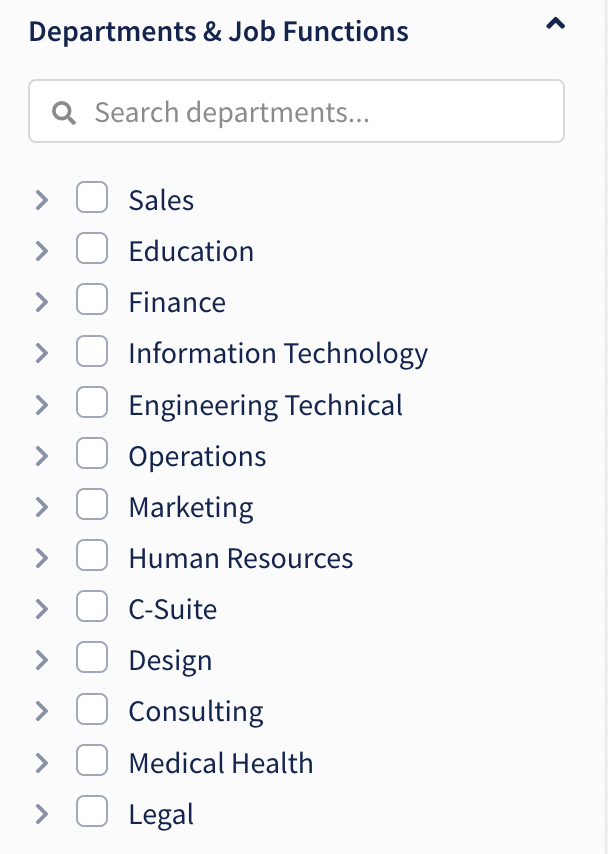Click the Medical Health label
Image resolution: width=608 pixels, height=854 pixels.
pos(221,763)
